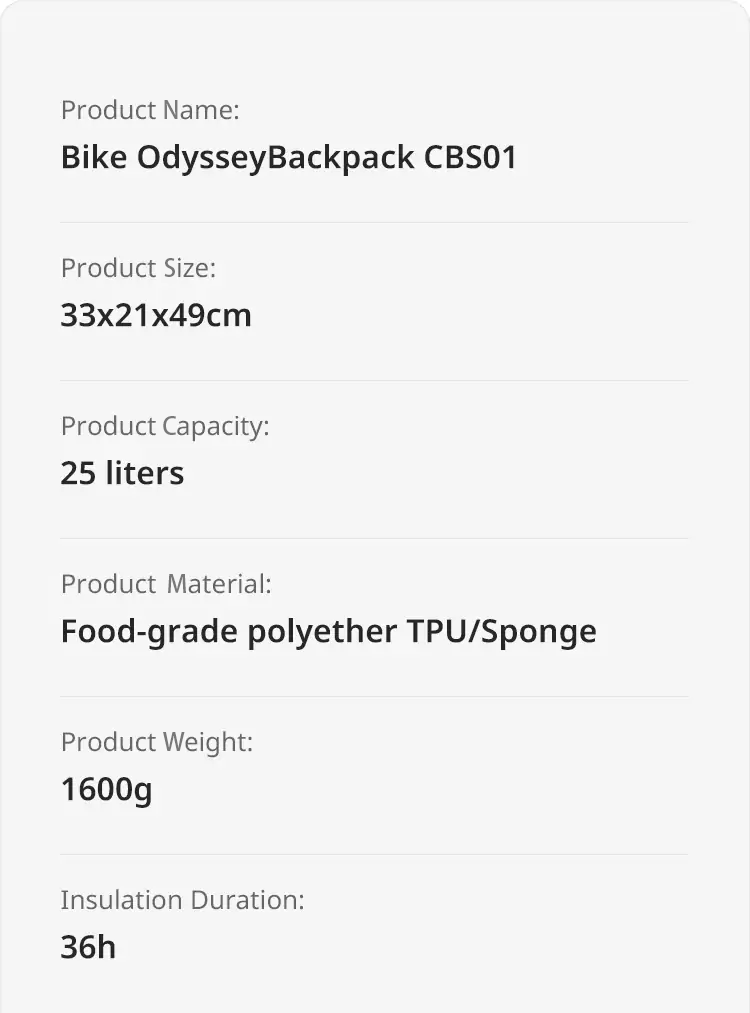Click the divider below Product Capacity row
This screenshot has width=750, height=1013.
[x=374, y=538]
